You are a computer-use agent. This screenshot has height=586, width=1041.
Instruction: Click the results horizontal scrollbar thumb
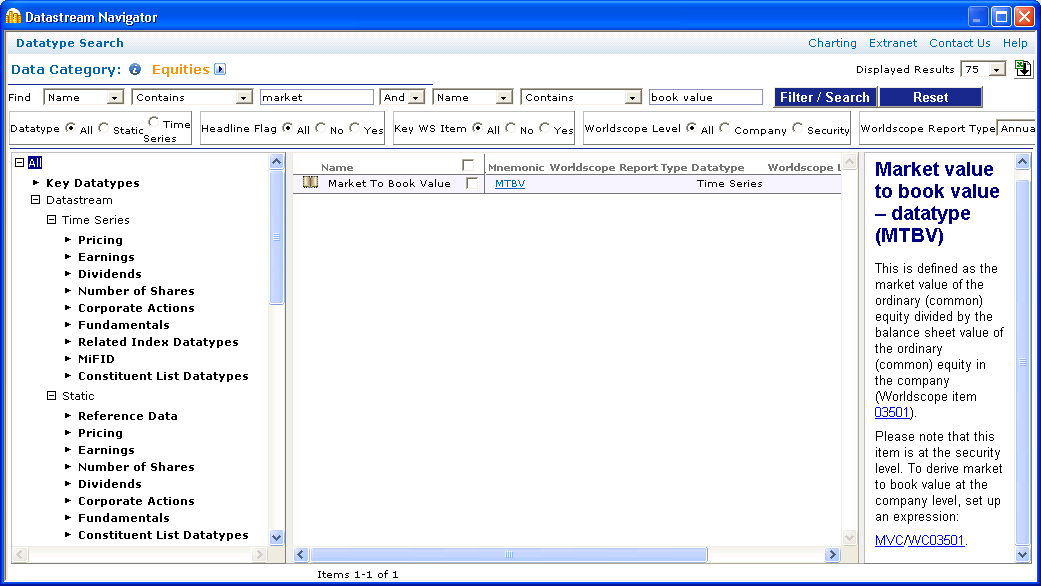pos(509,554)
